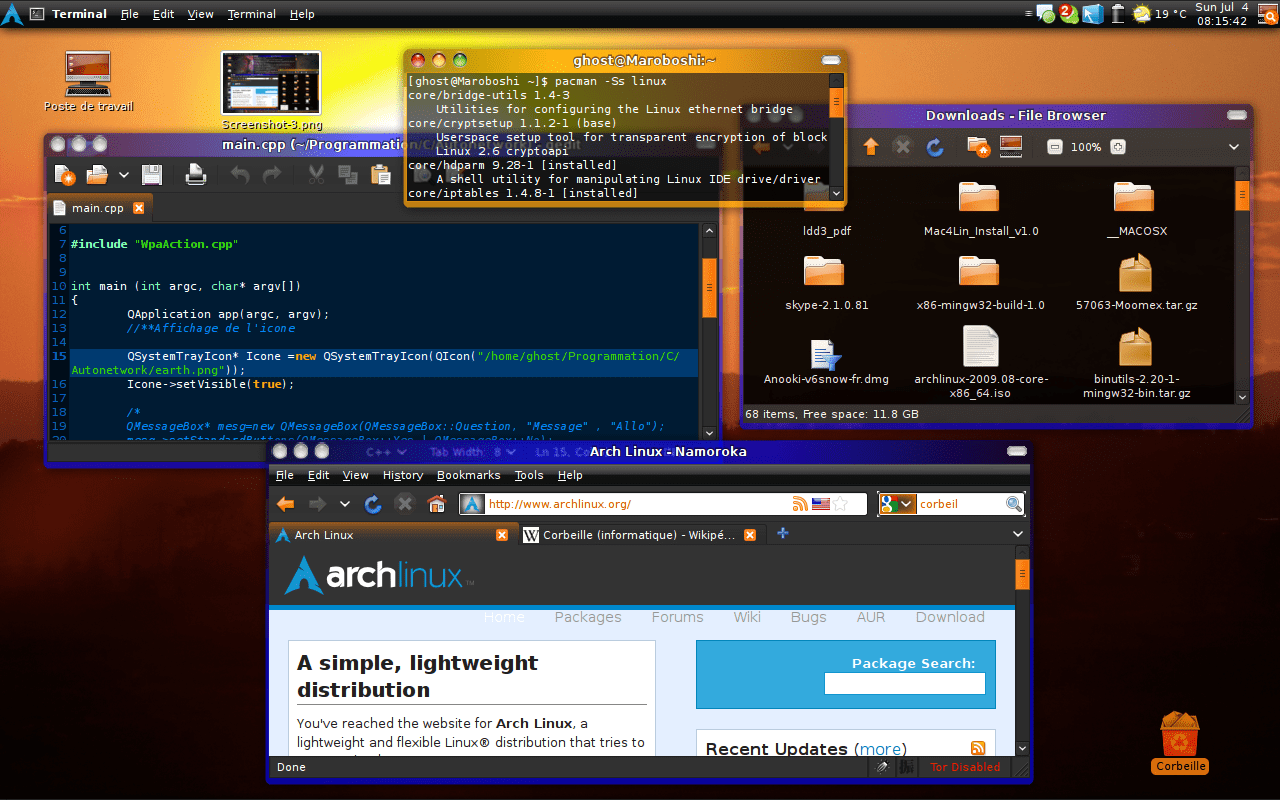1280x800 pixels.
Task: Click the RSS feed icon in URL bar
Action: [800, 504]
